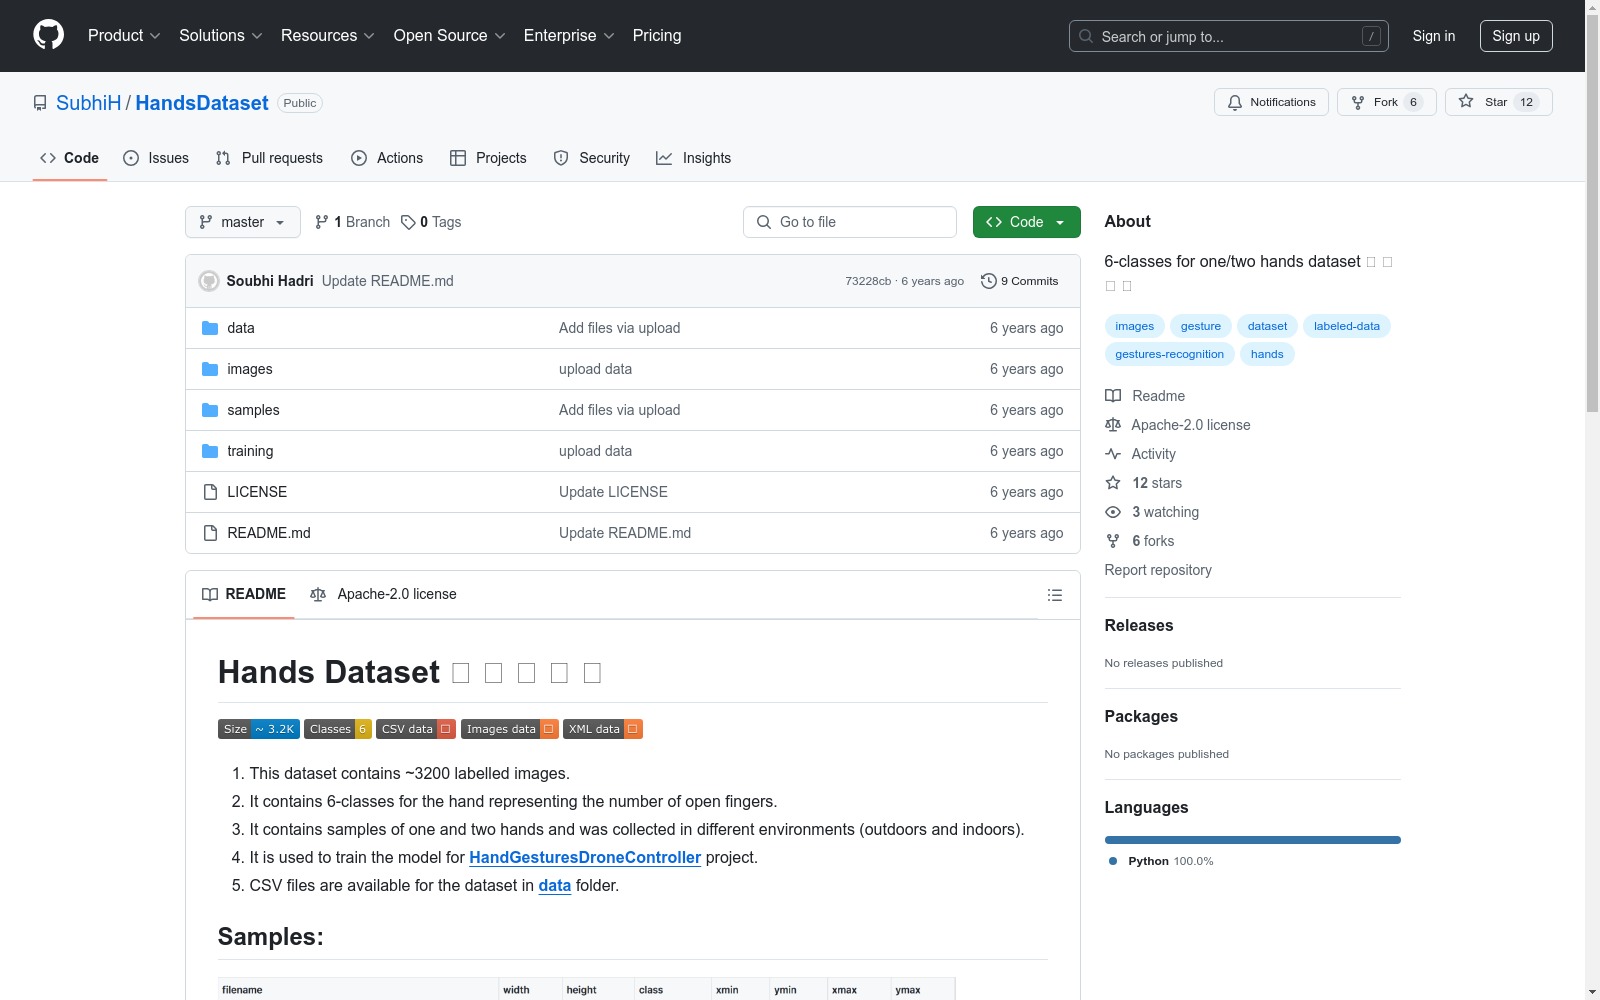Image resolution: width=1600 pixels, height=1000 pixels.
Task: Click the magnifier icon in Go to file
Action: [x=764, y=222]
